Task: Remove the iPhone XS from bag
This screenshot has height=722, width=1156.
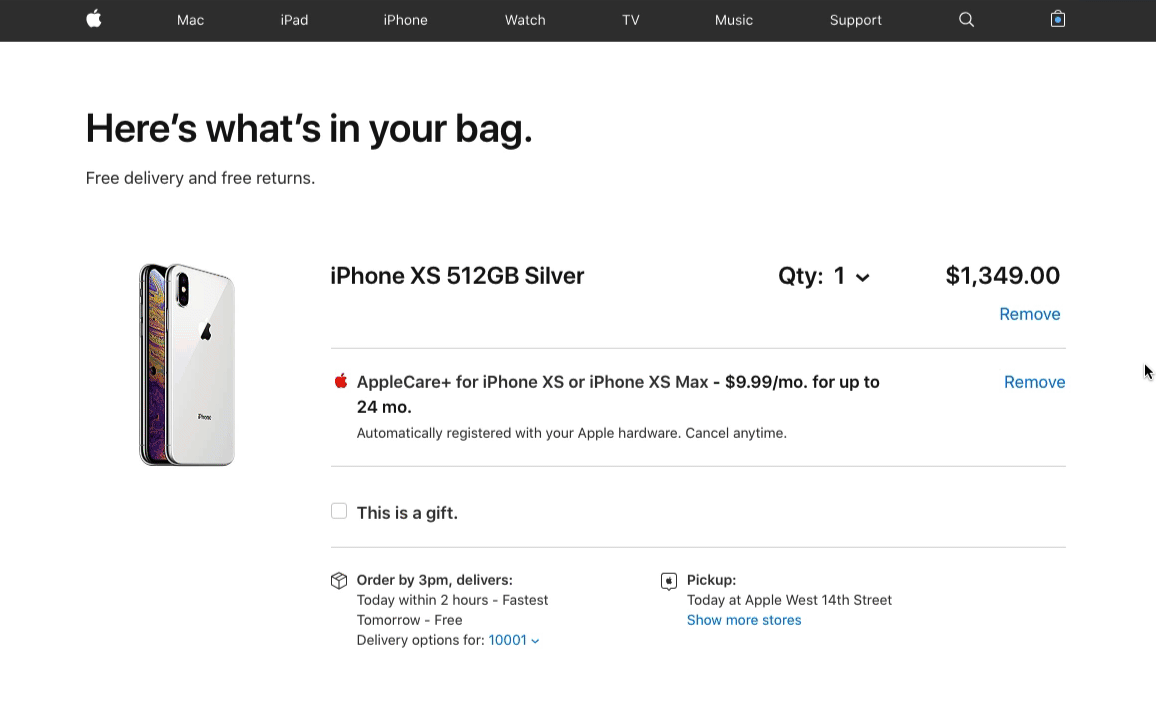Action: 1029,314
